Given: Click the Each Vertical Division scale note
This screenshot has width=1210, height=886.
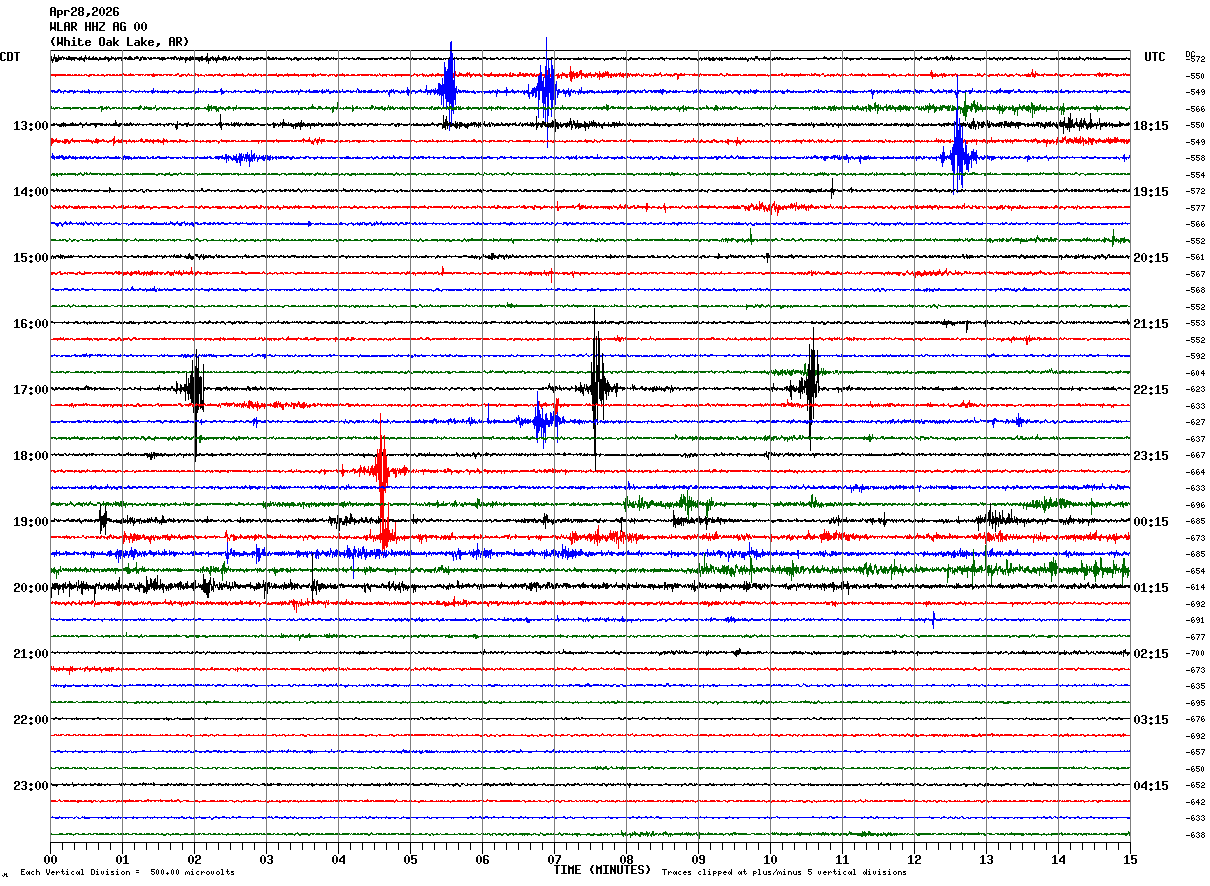Looking at the screenshot, I should pyautogui.click(x=127, y=873).
